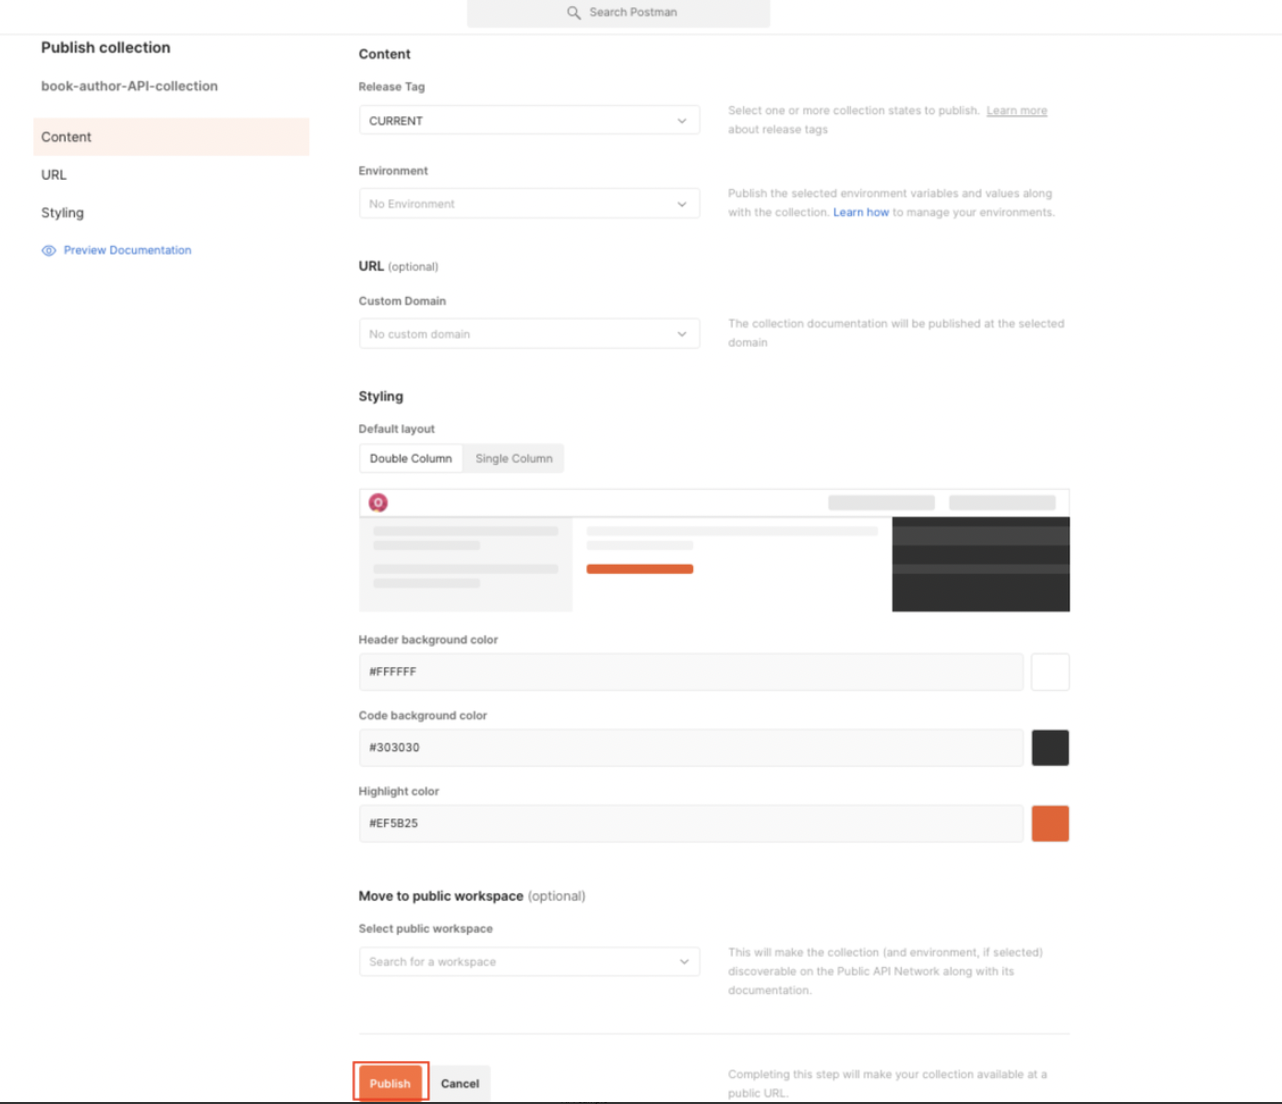
Task: Open Learn more about release tags
Action: (1017, 111)
